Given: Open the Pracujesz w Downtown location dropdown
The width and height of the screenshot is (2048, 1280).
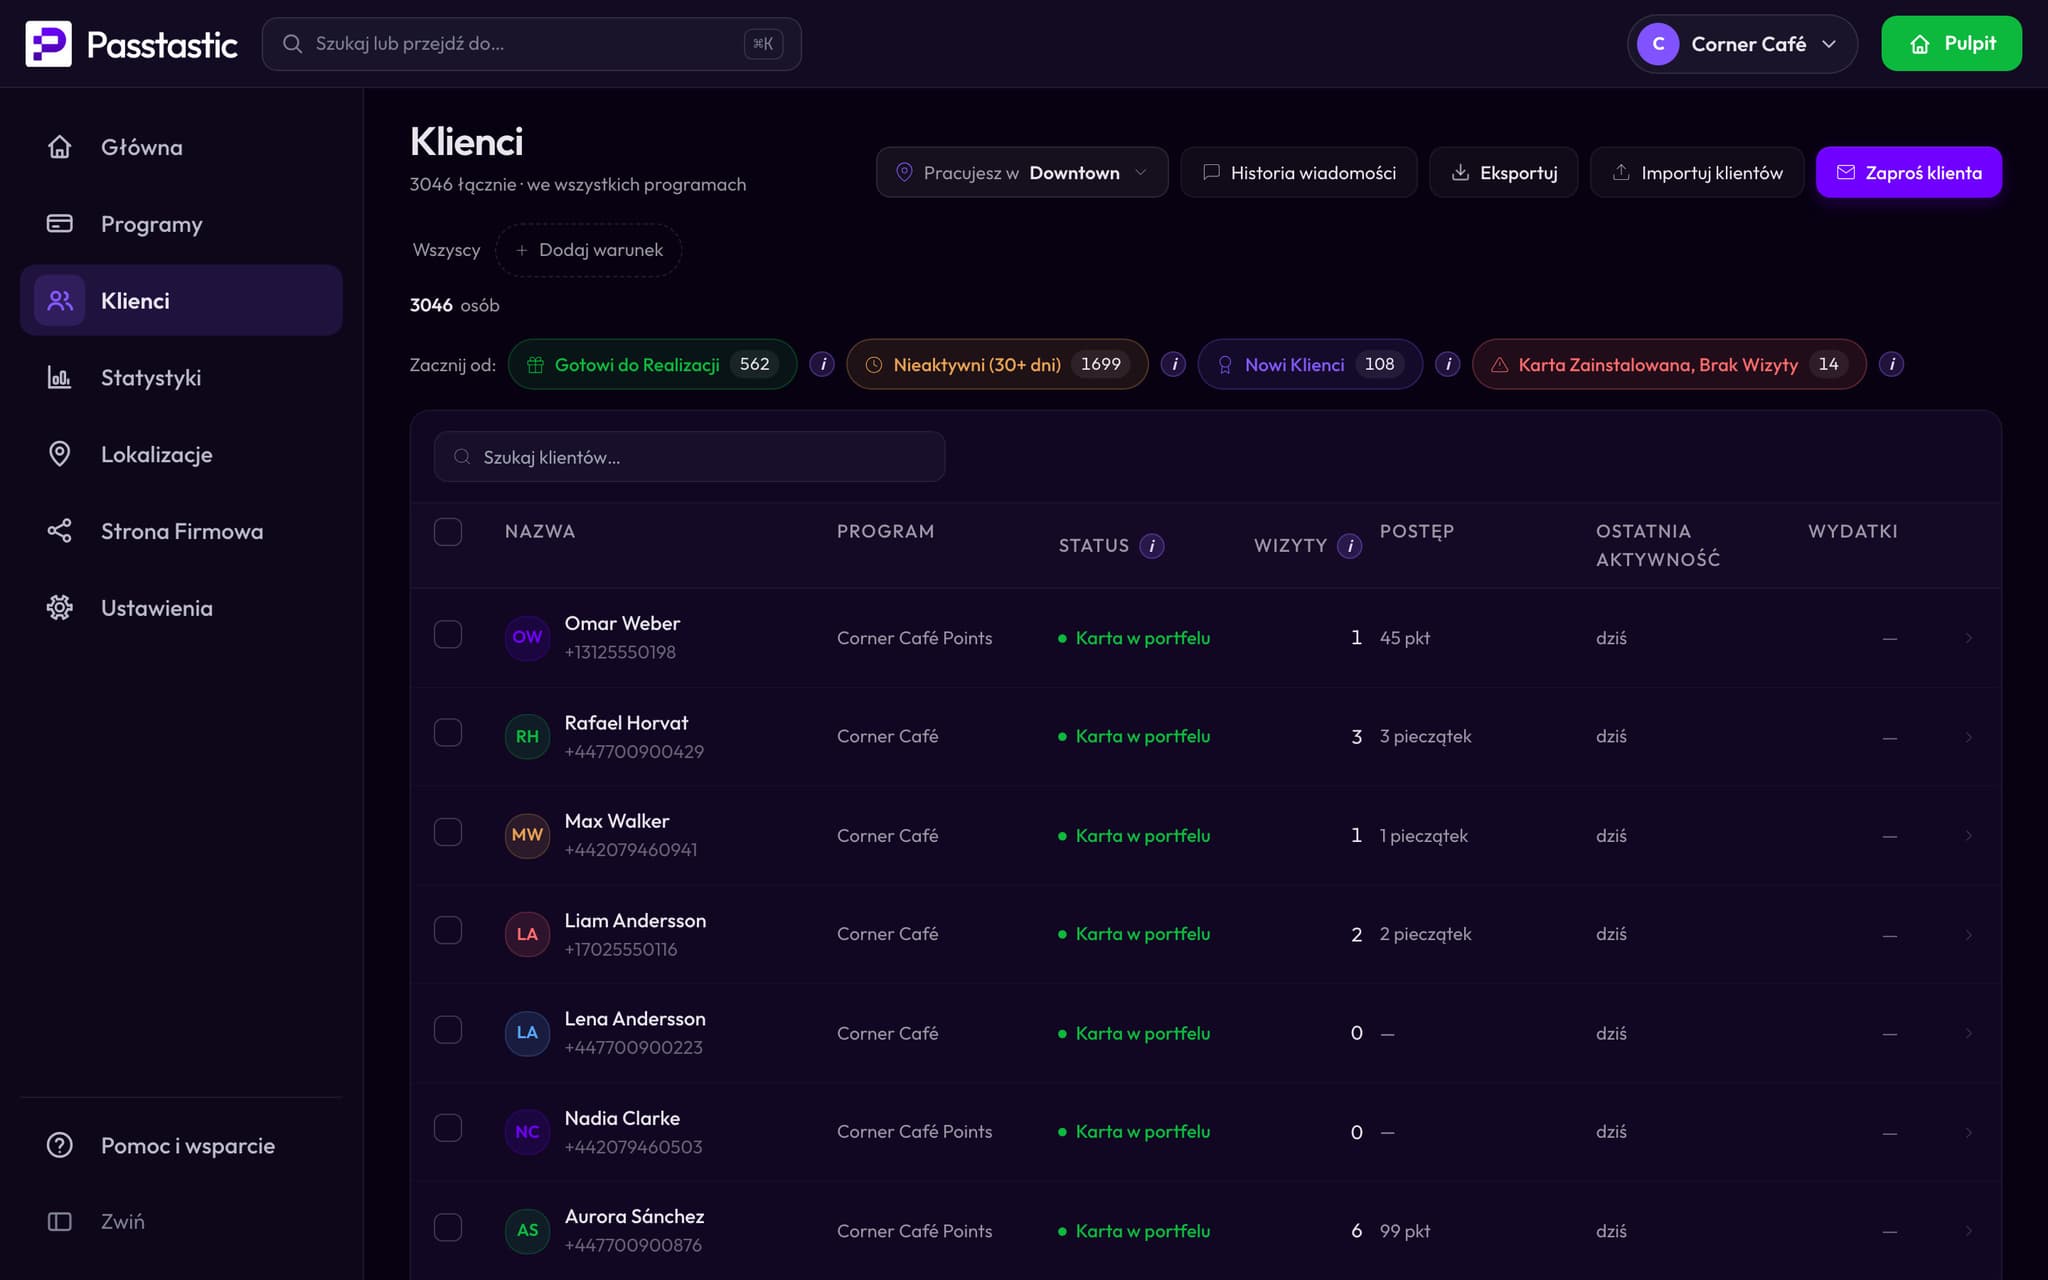Looking at the screenshot, I should pyautogui.click(x=1022, y=172).
